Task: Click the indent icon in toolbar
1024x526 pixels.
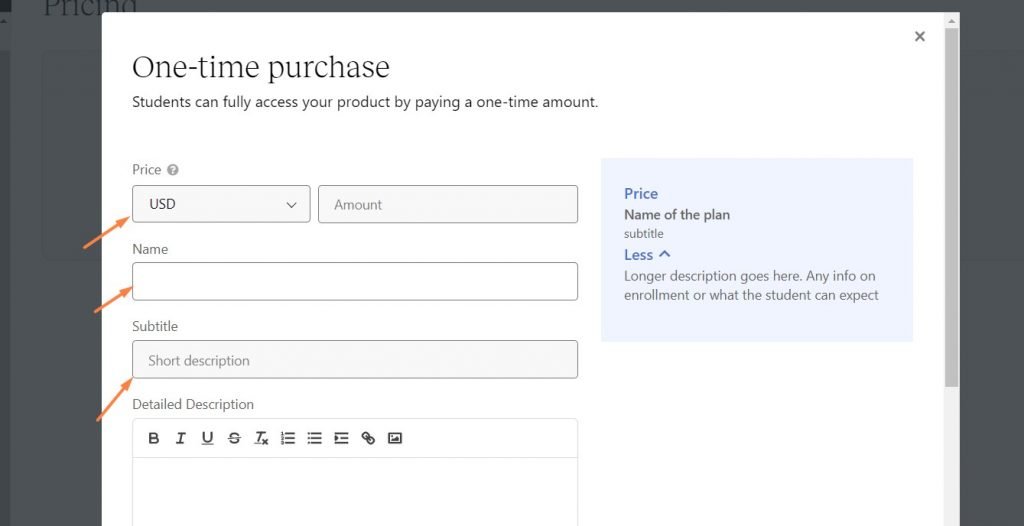Action: click(341, 438)
